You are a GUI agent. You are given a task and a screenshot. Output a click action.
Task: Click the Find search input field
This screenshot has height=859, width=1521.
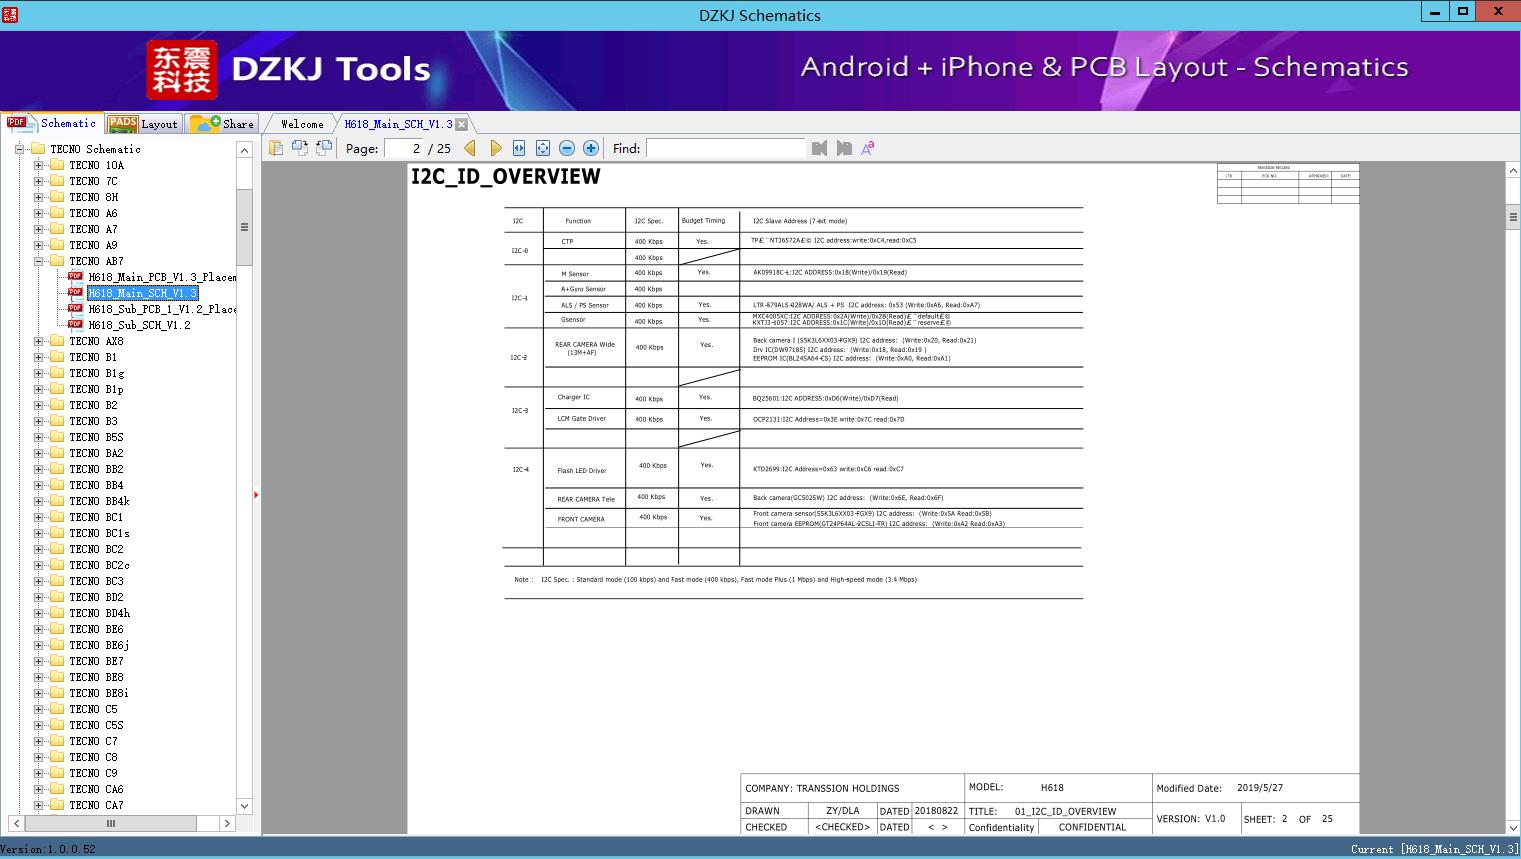(725, 148)
